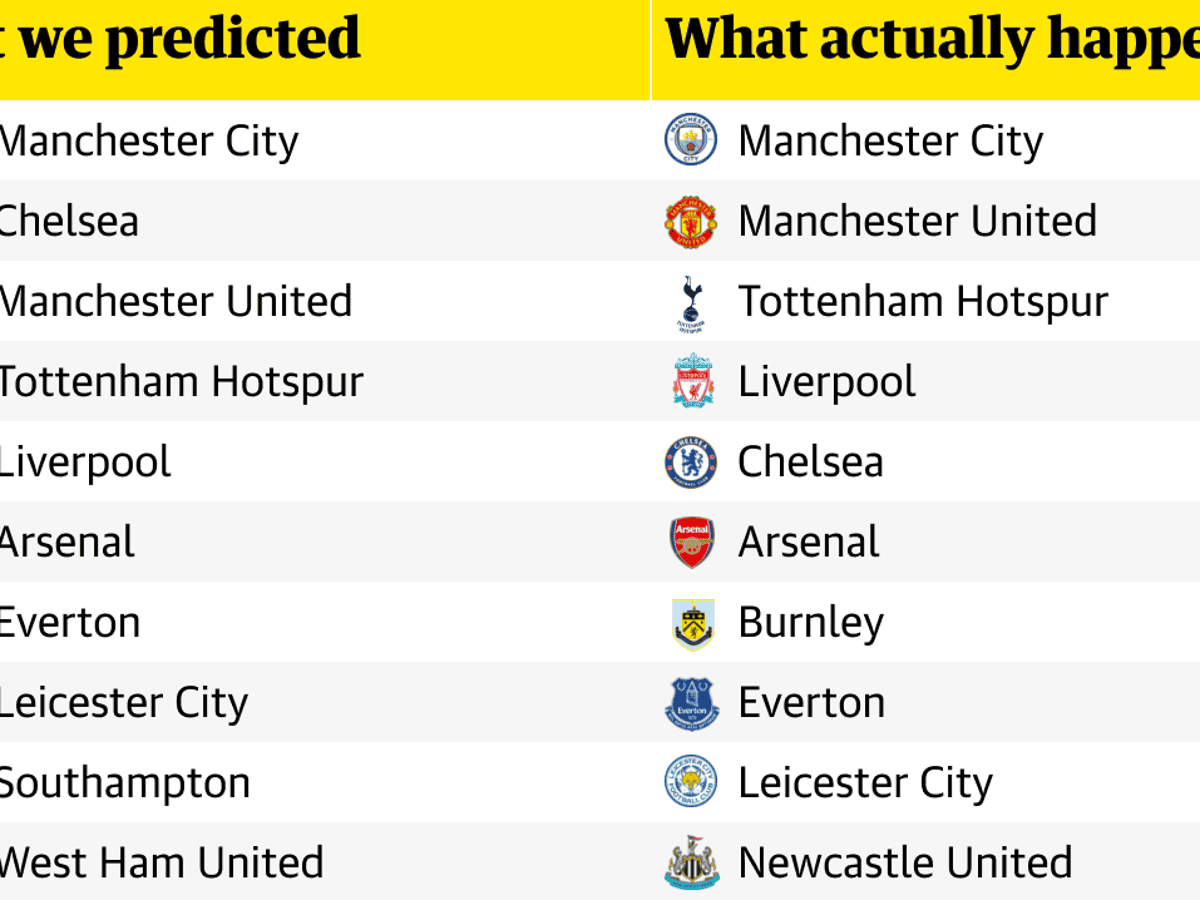1200x900 pixels.
Task: Click the Tottenham Hotspur cockerel crest
Action: (x=691, y=303)
